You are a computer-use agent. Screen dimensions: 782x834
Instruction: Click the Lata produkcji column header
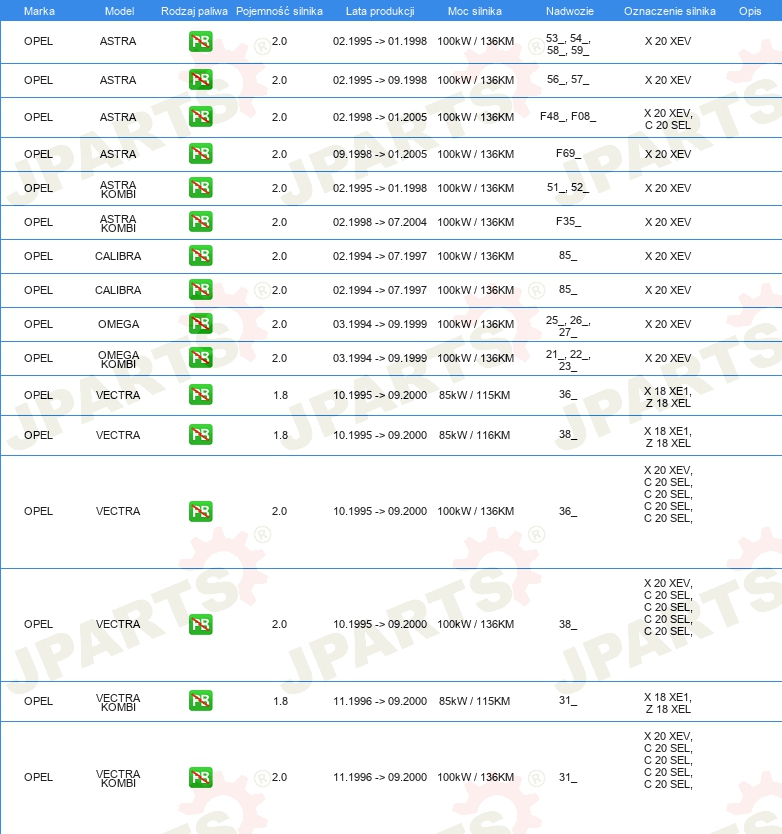tap(380, 11)
